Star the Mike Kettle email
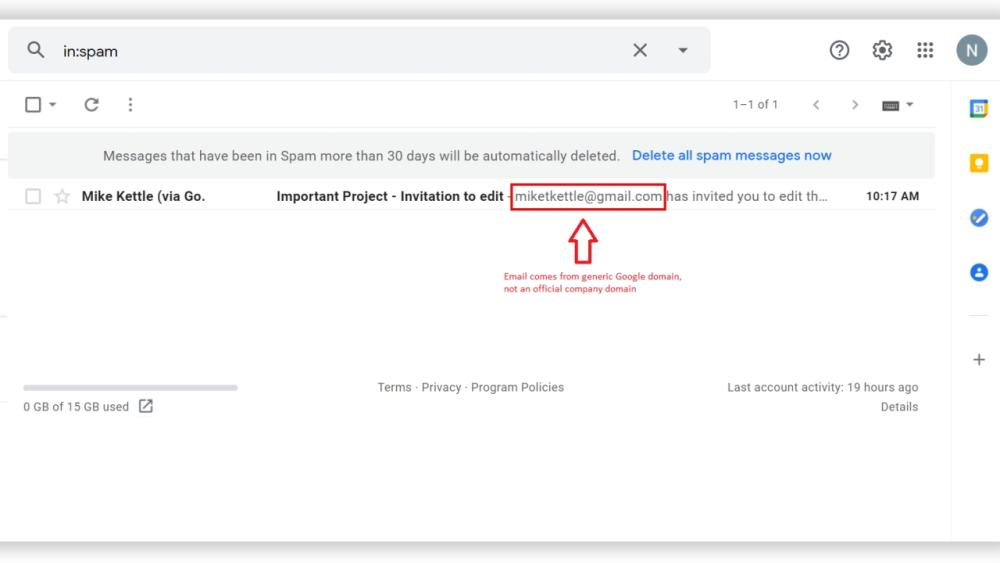This screenshot has height=563, width=1000. tap(62, 196)
